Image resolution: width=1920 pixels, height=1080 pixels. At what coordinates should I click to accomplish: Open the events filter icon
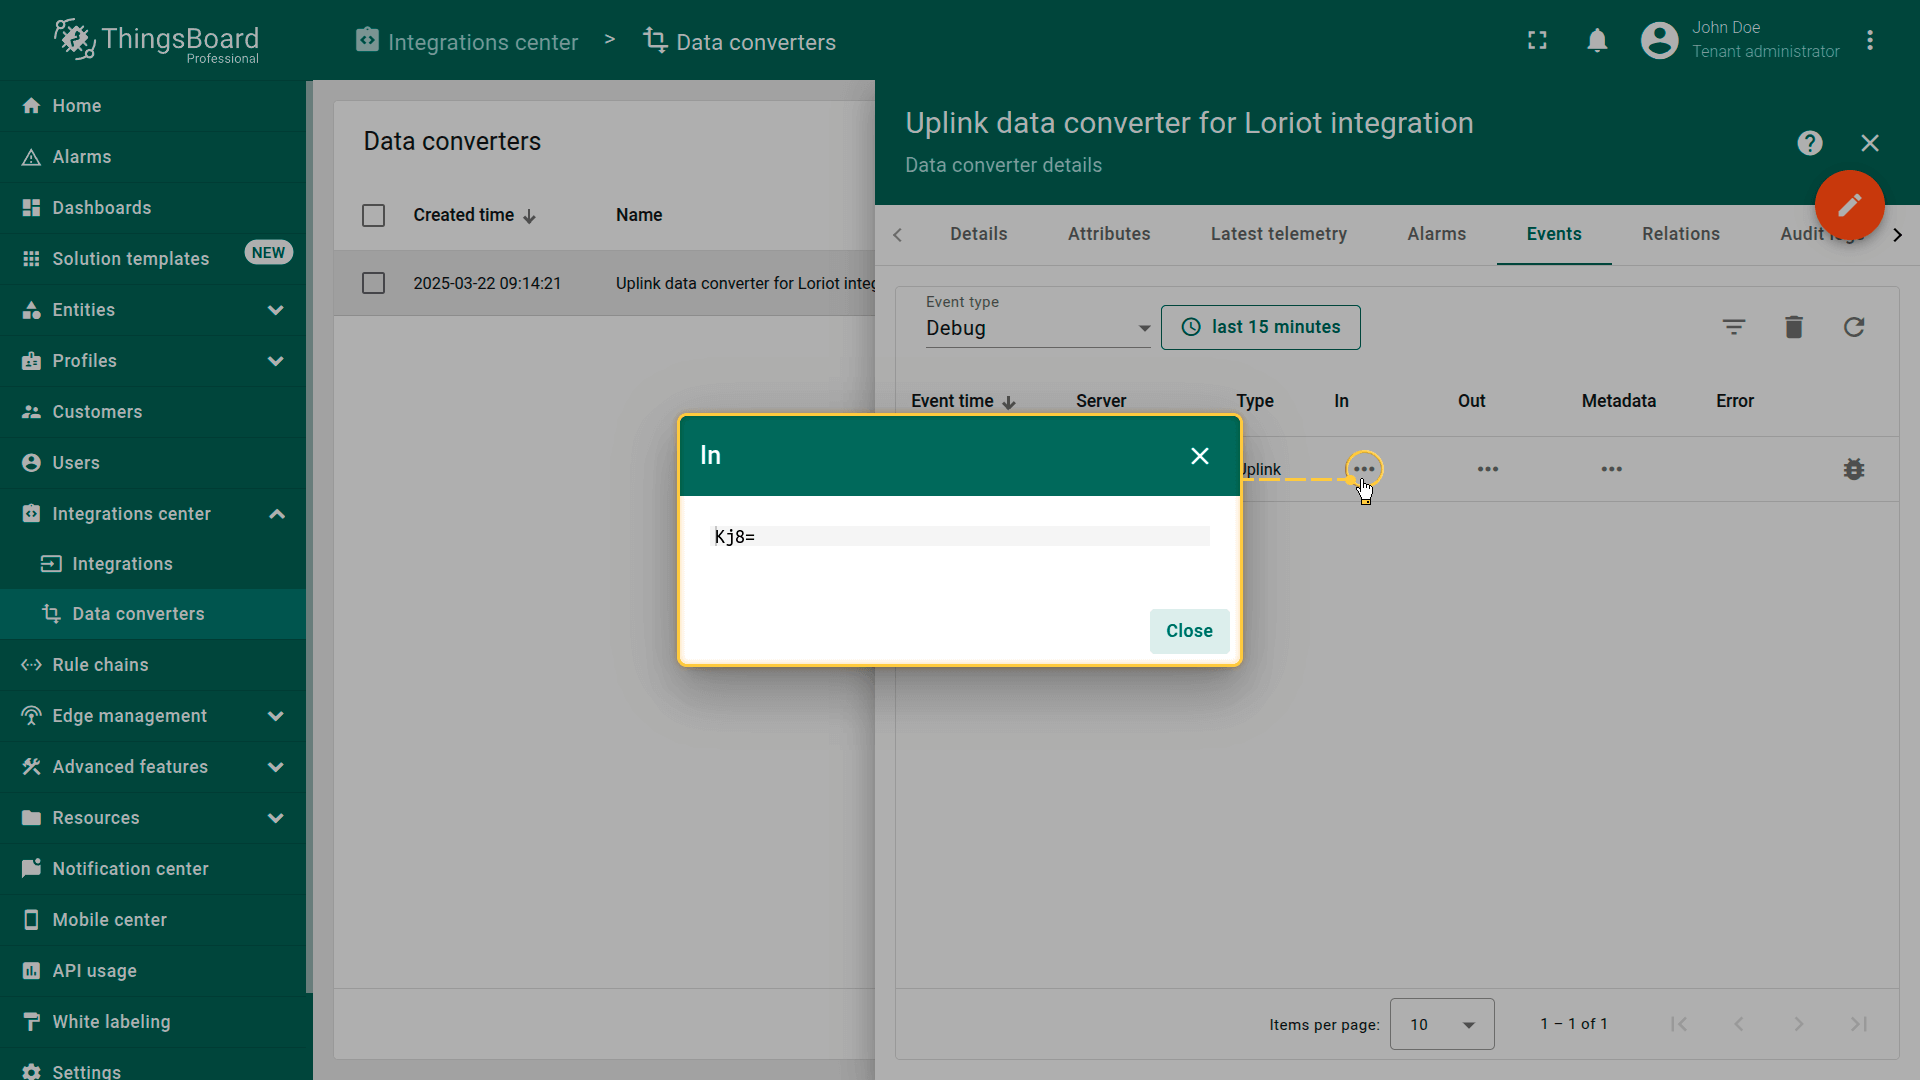point(1733,327)
